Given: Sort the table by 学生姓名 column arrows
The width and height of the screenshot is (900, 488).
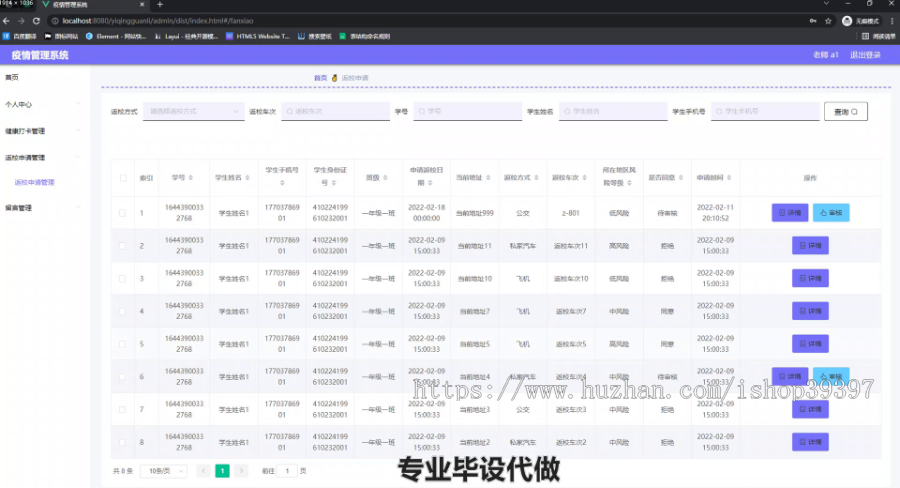Looking at the screenshot, I should tap(247, 178).
